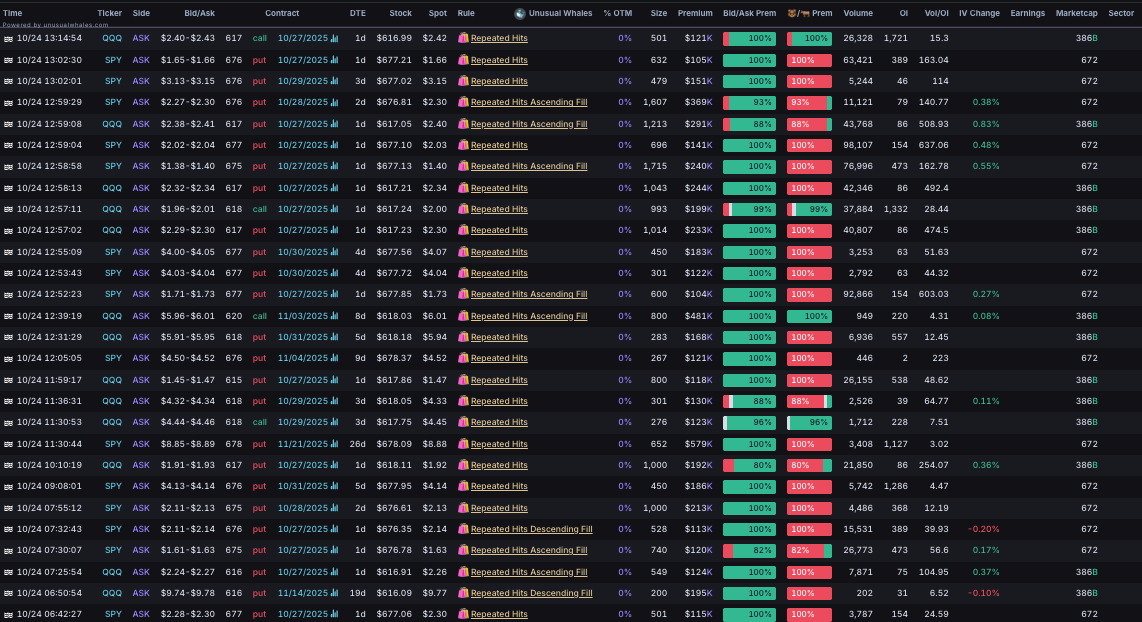Click the rule alert icon in 13:02:30 row
Image resolution: width=1142 pixels, height=622 pixels.
point(463,60)
